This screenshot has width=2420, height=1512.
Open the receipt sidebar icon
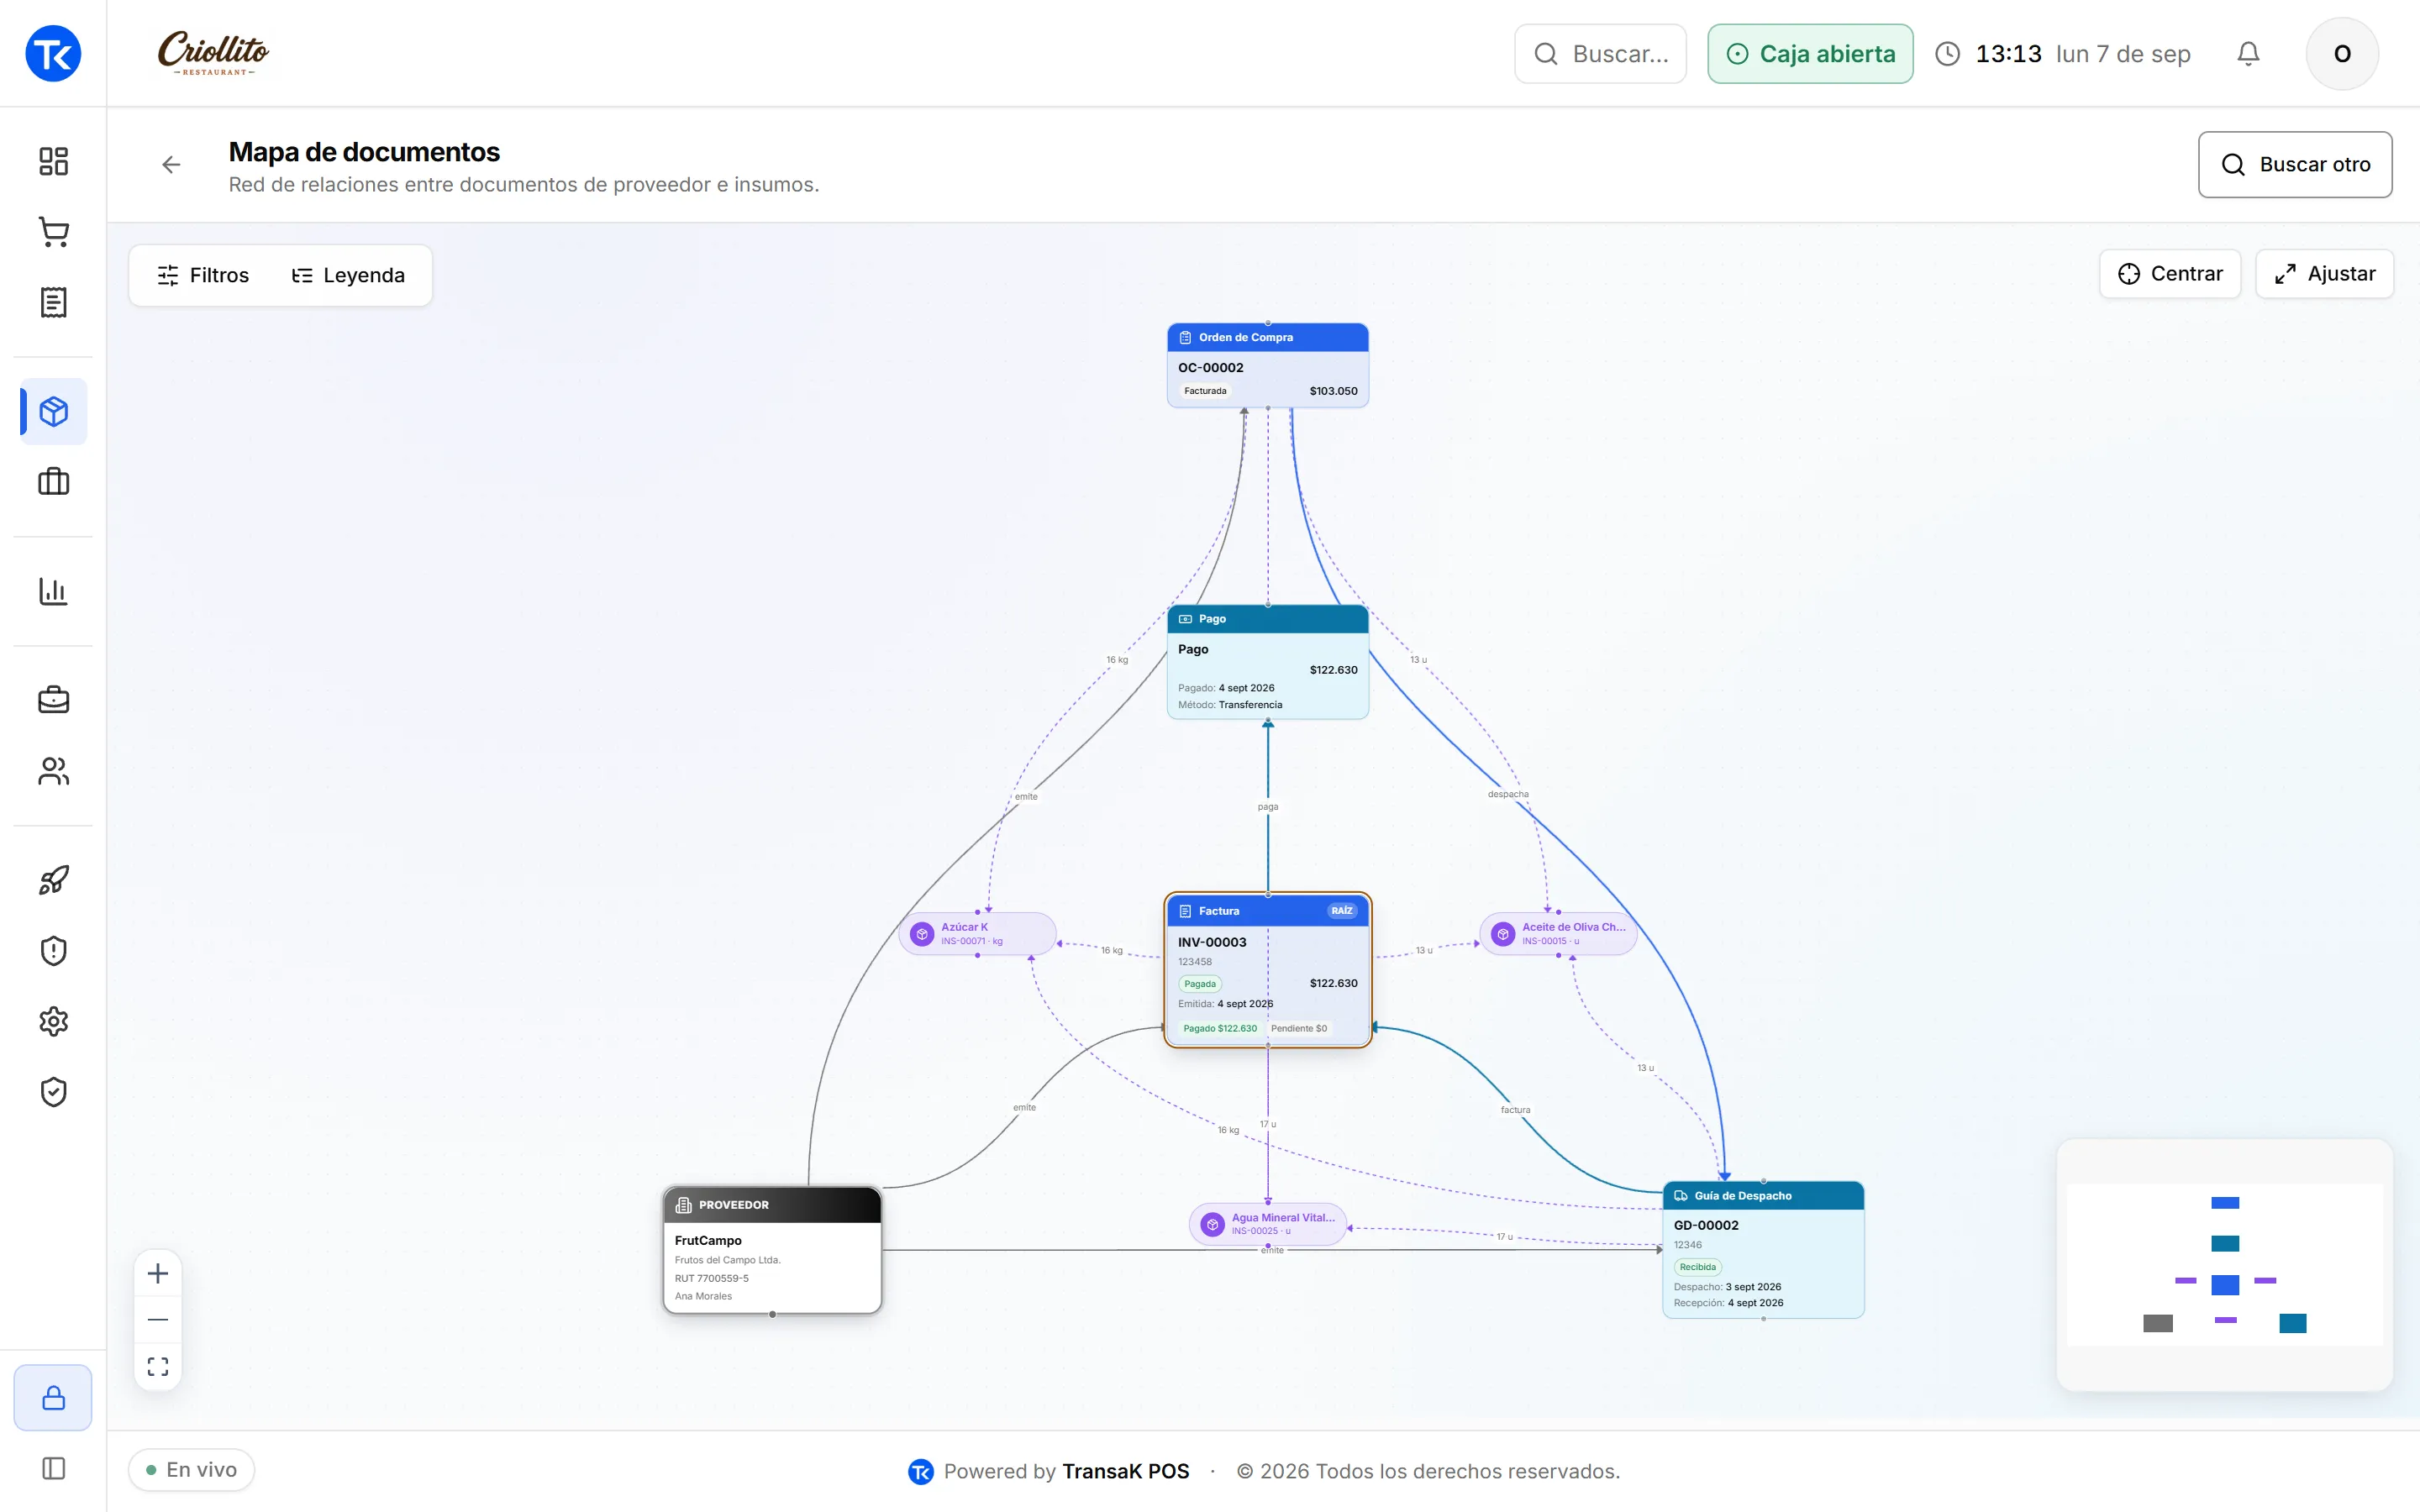(x=53, y=302)
